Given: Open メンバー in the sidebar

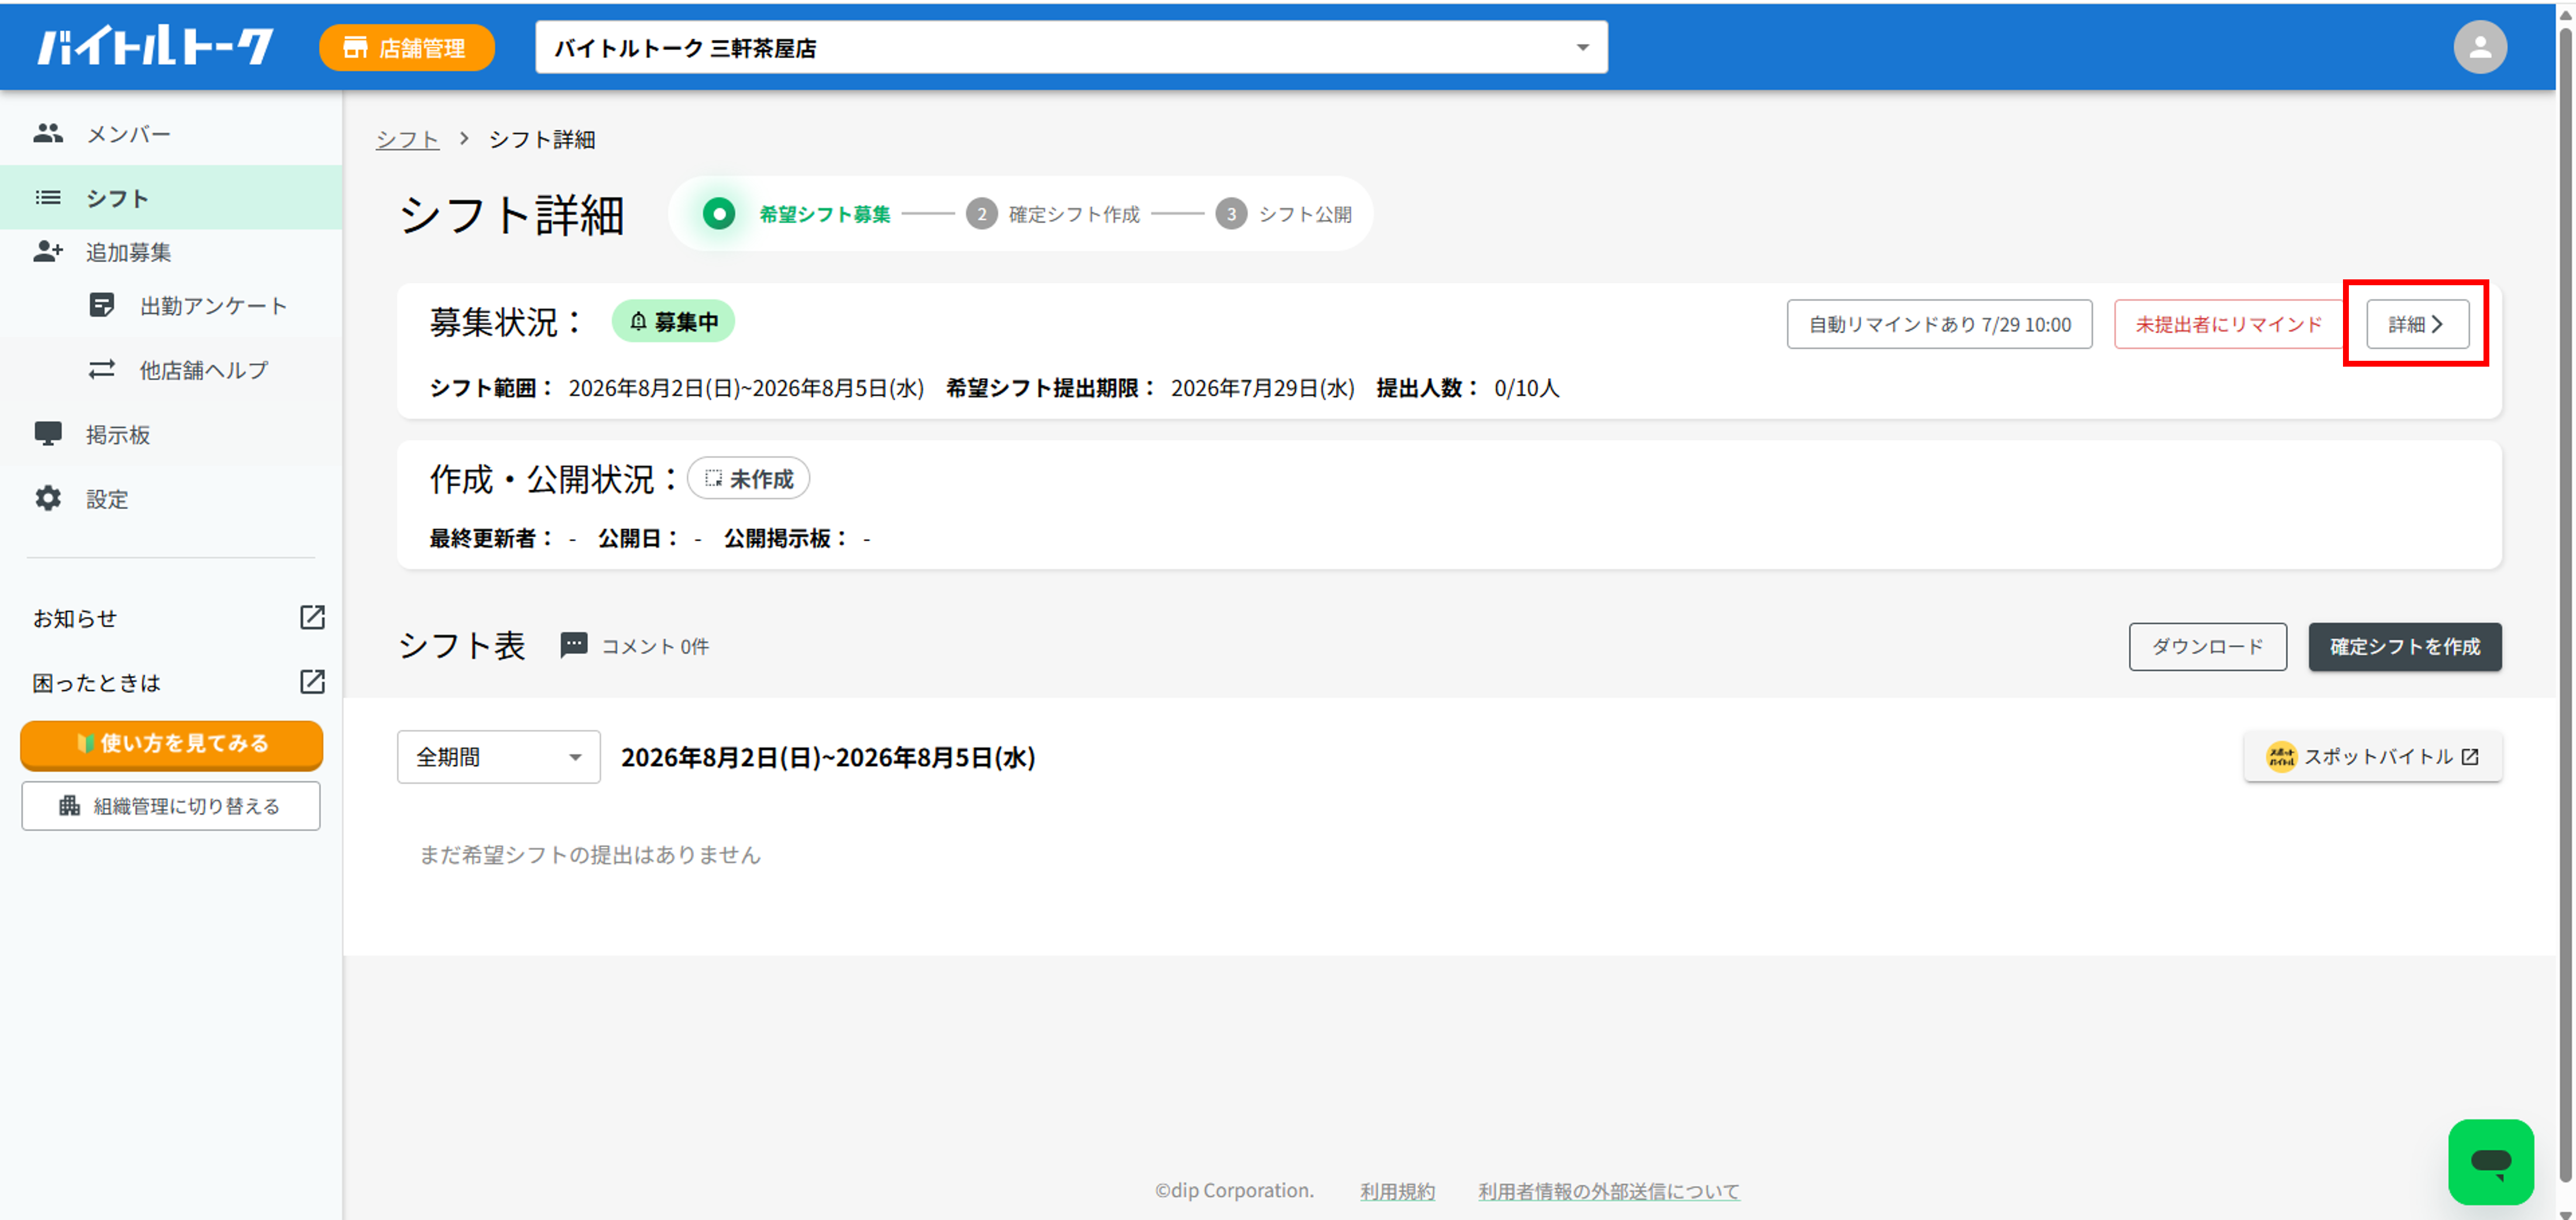Looking at the screenshot, I should click(171, 134).
